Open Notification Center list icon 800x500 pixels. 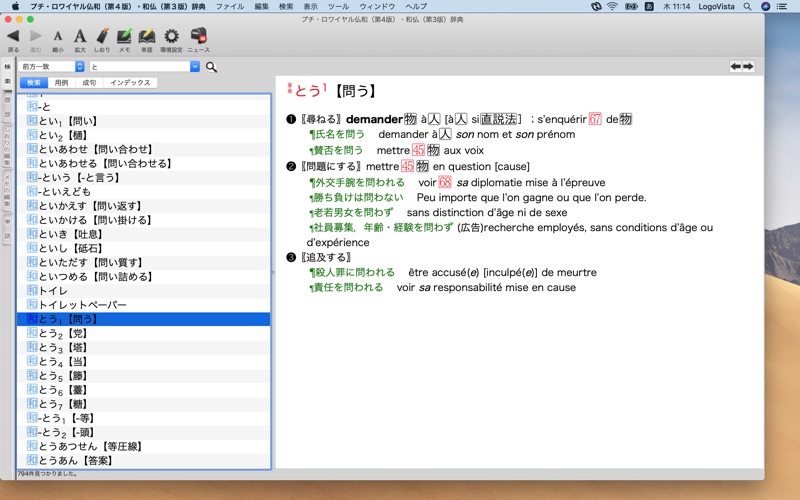[x=782, y=6]
